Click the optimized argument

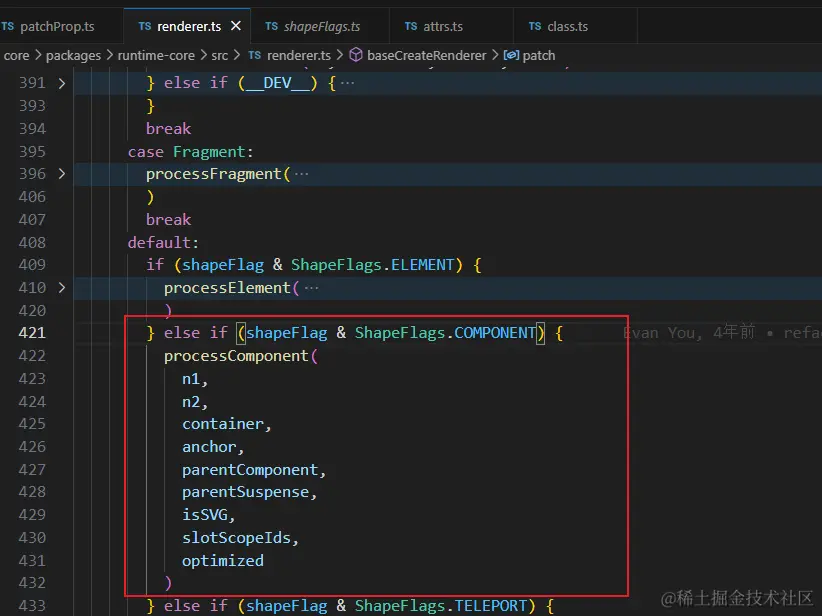[x=223, y=561]
